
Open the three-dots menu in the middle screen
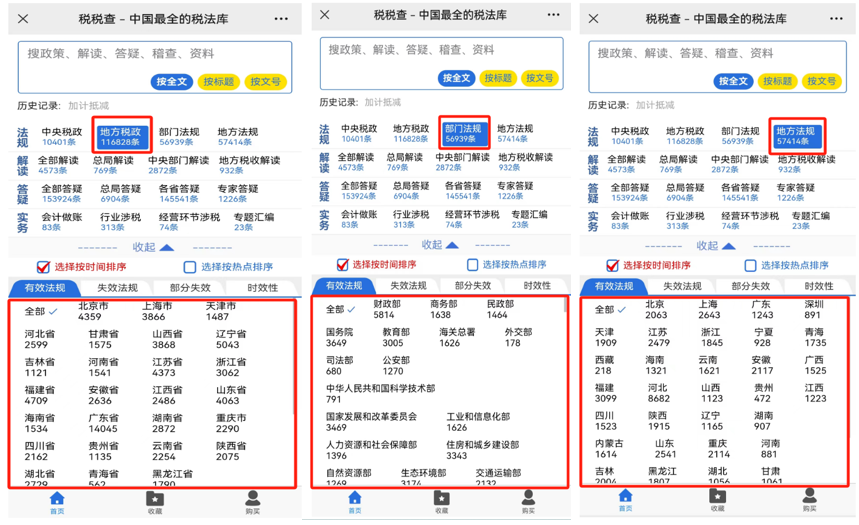tap(553, 15)
